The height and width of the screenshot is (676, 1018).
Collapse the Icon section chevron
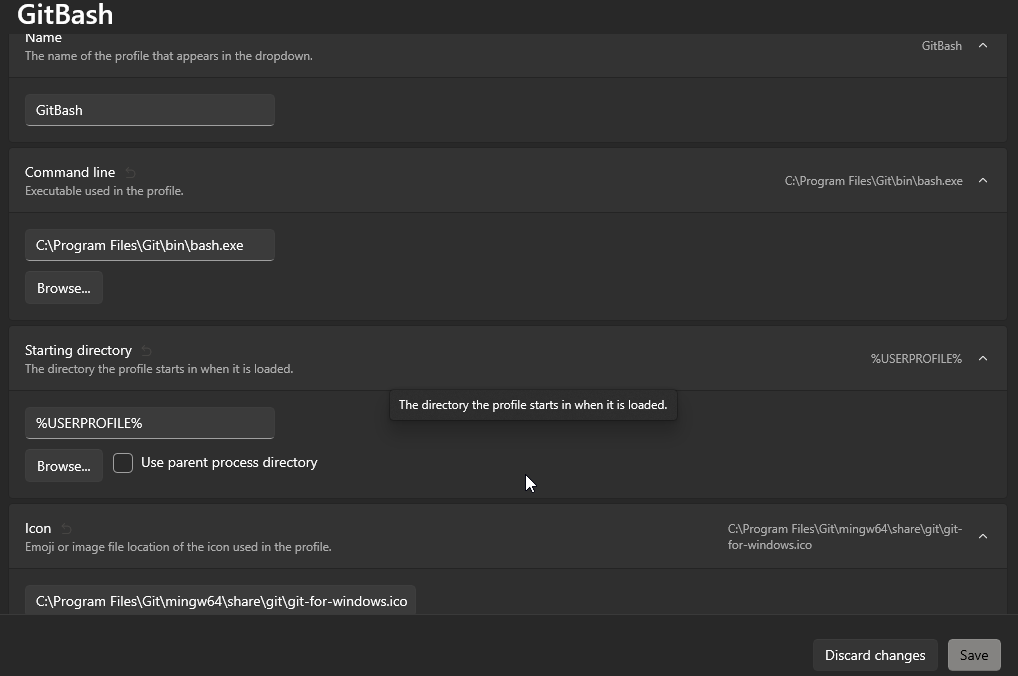coord(982,535)
